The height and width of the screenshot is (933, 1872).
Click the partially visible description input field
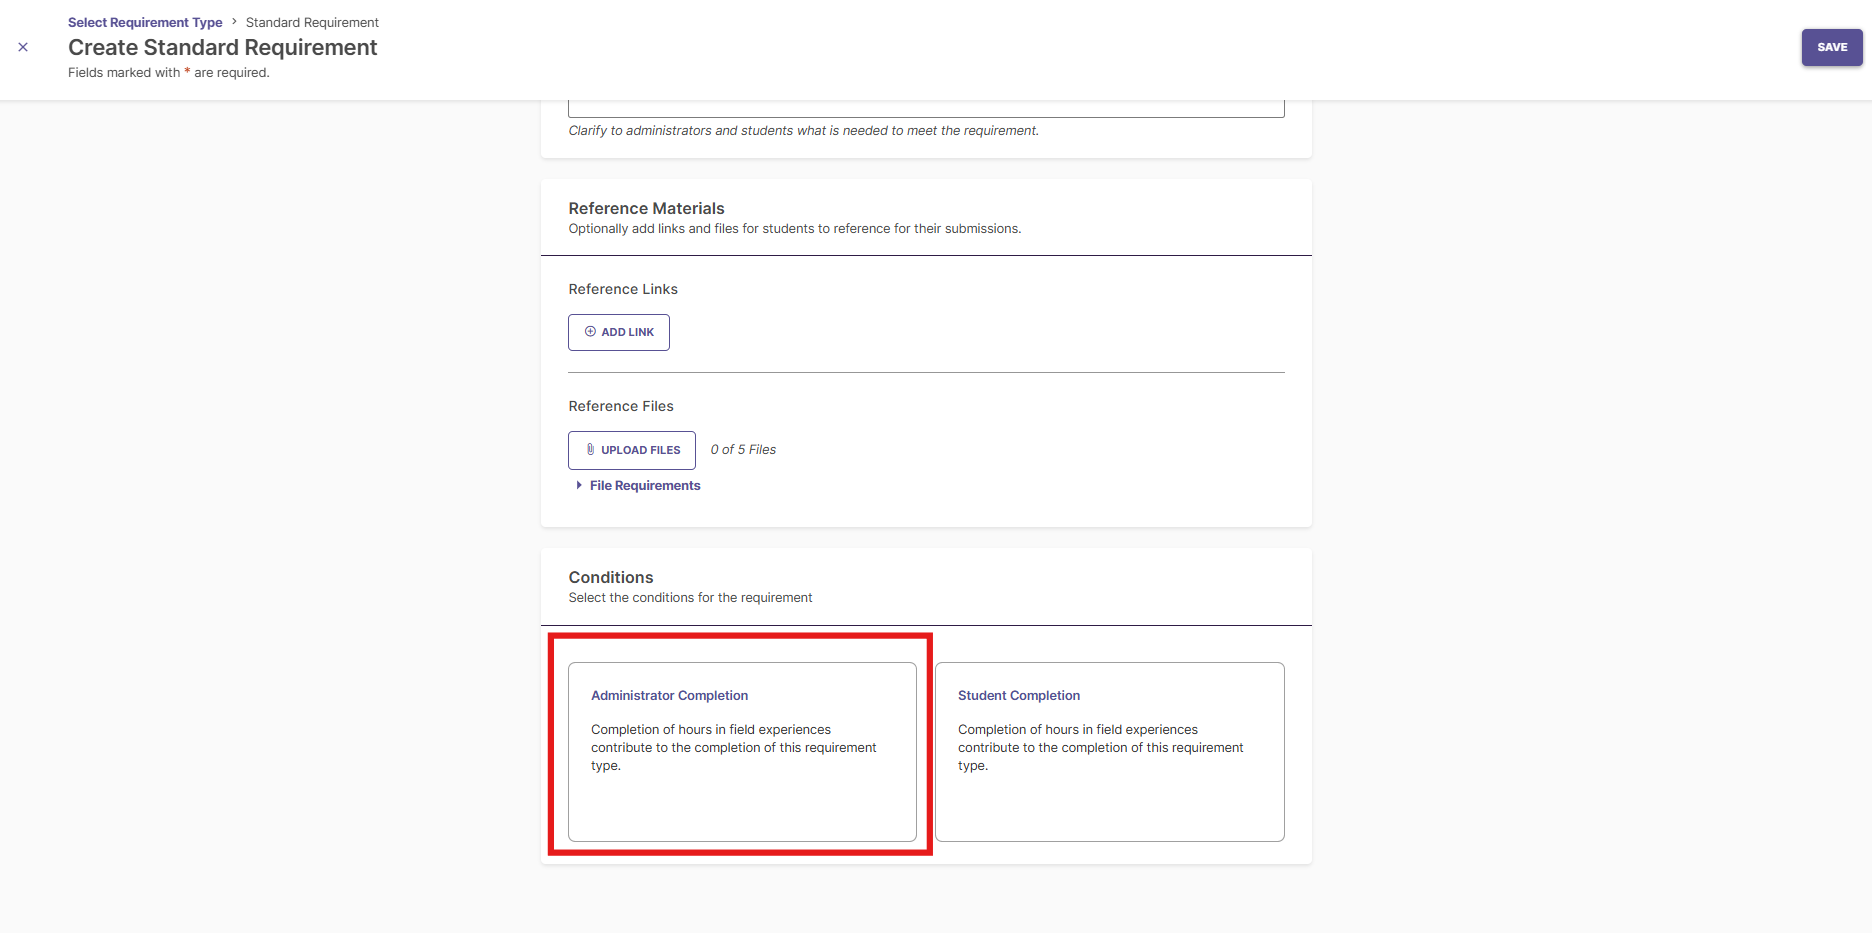pos(926,109)
